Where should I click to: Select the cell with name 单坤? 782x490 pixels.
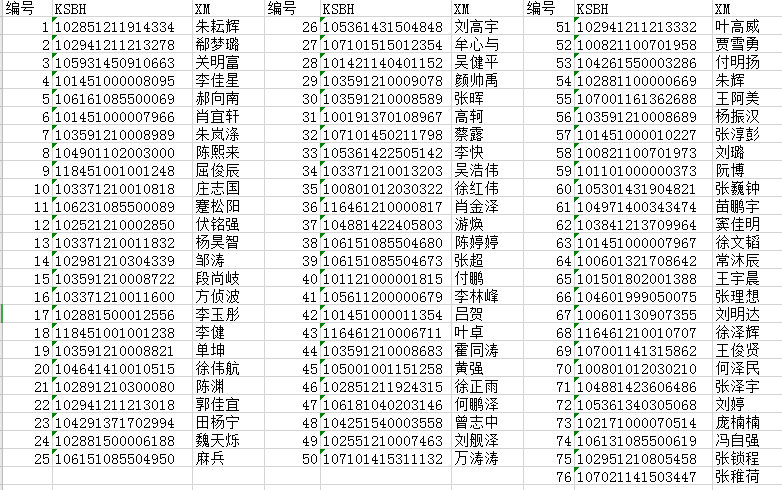click(x=210, y=351)
